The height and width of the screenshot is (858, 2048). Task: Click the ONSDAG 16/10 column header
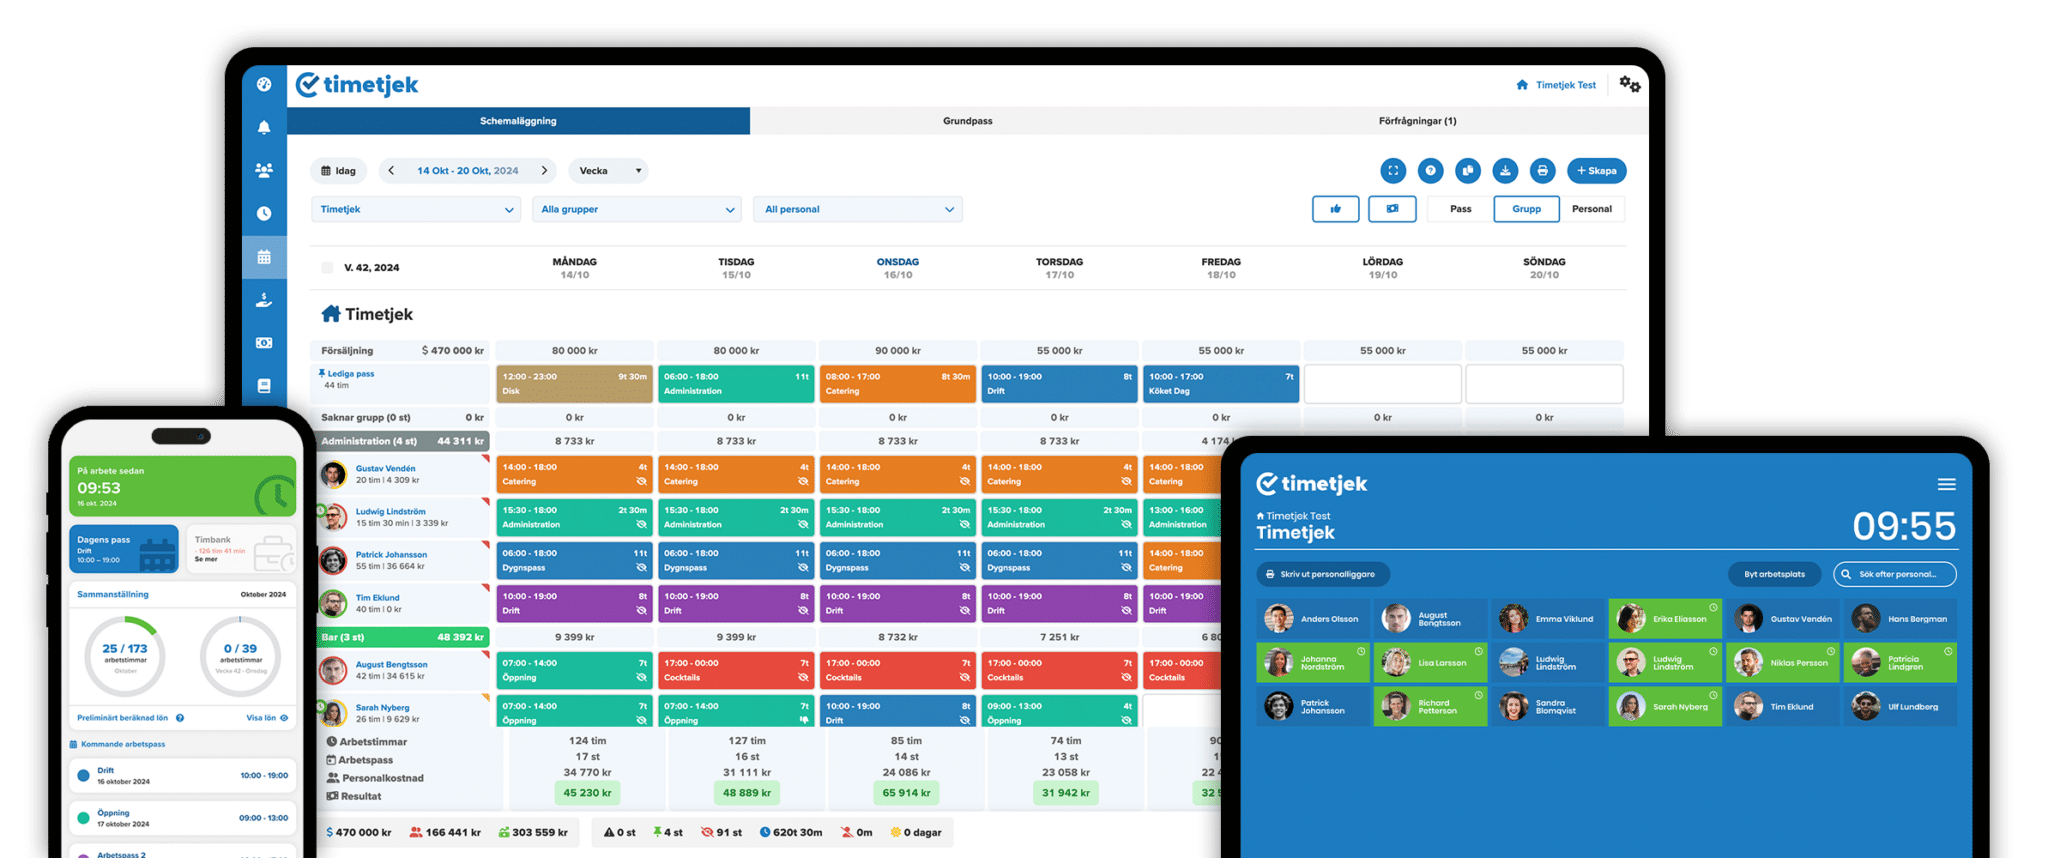click(x=897, y=268)
